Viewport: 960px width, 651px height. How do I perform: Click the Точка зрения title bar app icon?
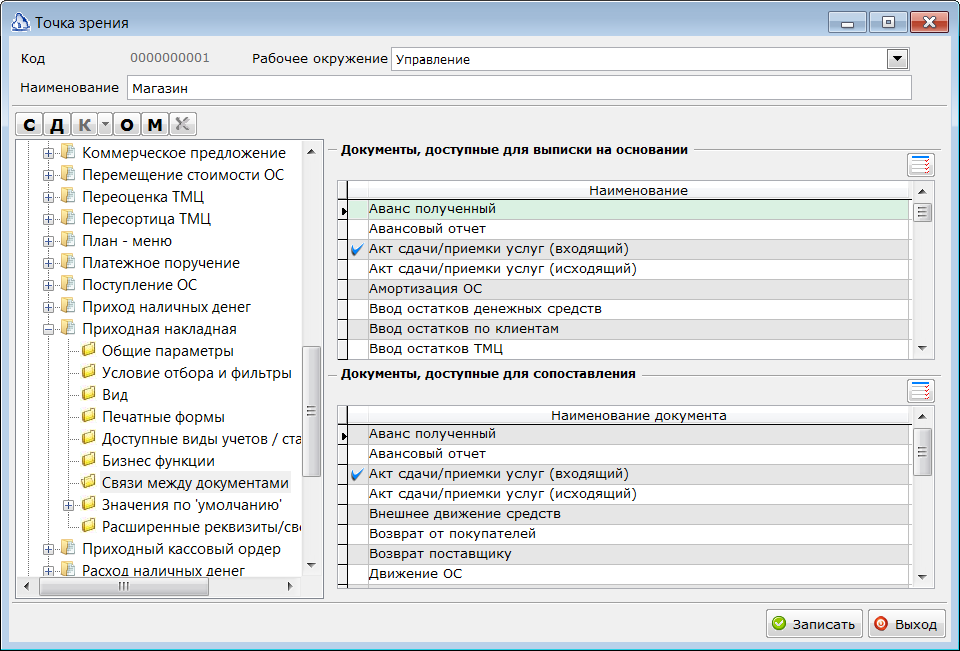tap(20, 23)
